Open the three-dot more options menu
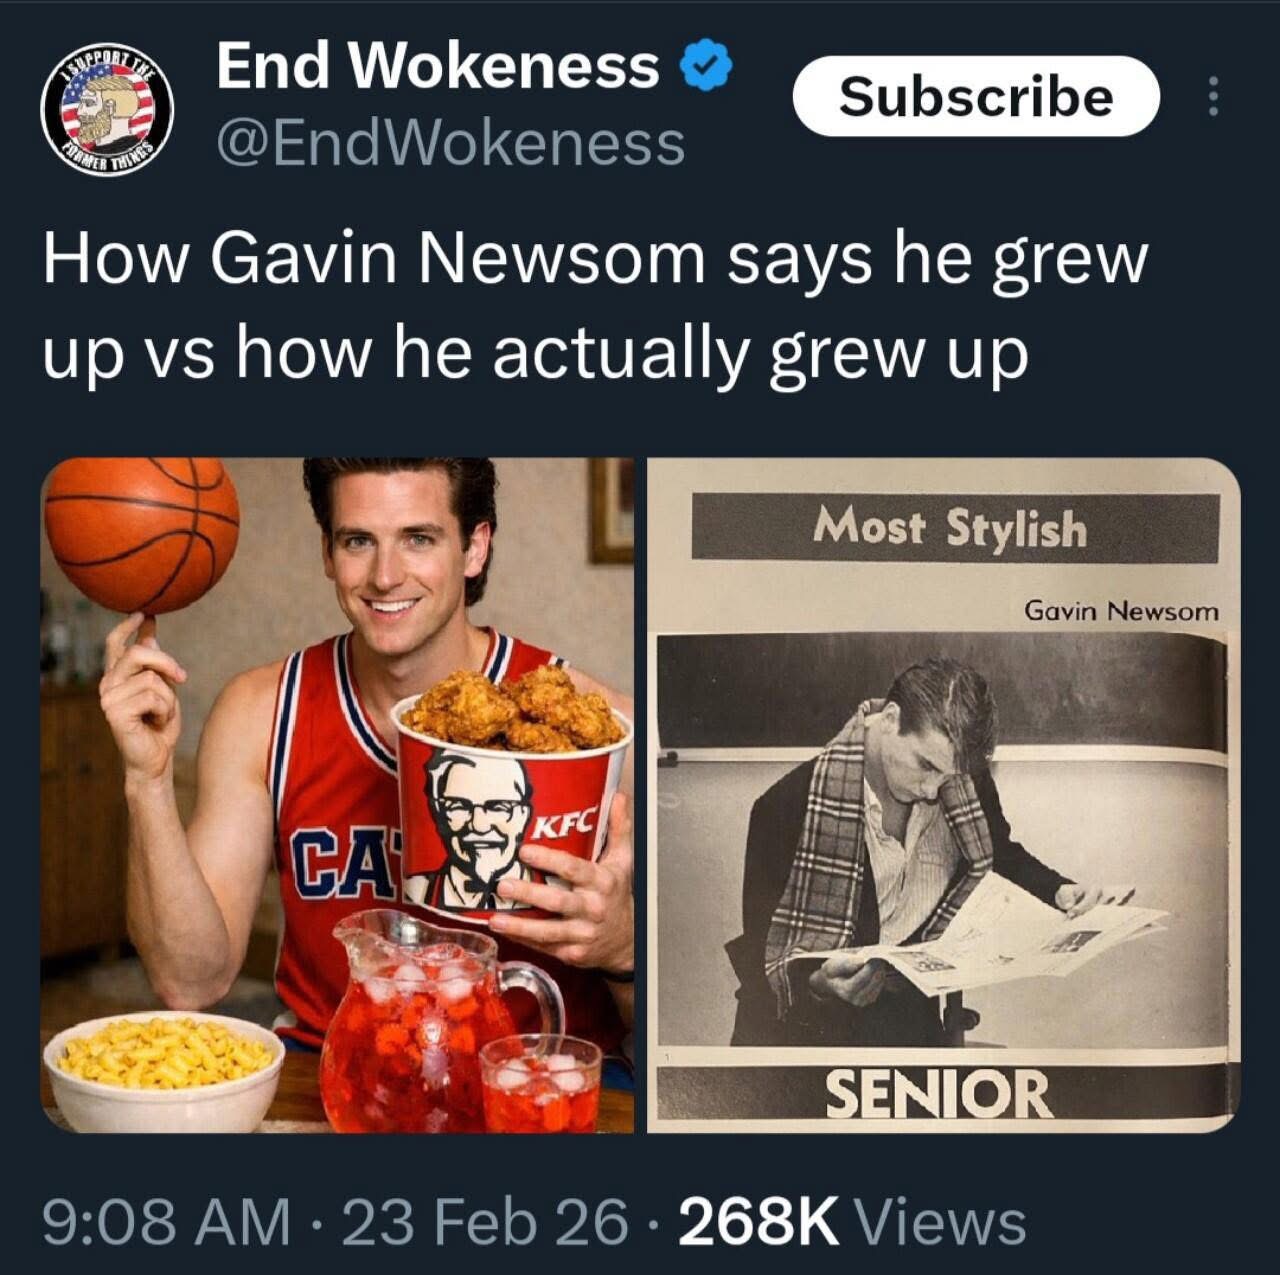The width and height of the screenshot is (1280, 1275). click(x=1213, y=97)
